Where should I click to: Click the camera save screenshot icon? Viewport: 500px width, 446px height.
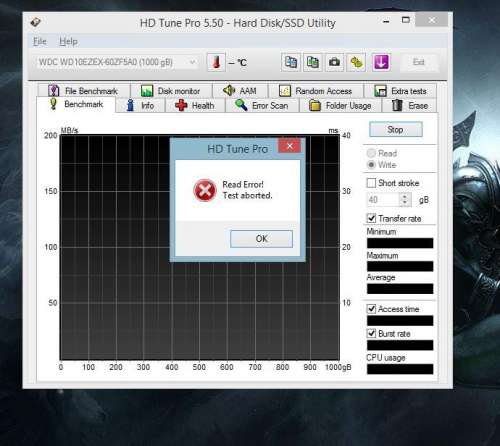click(334, 62)
